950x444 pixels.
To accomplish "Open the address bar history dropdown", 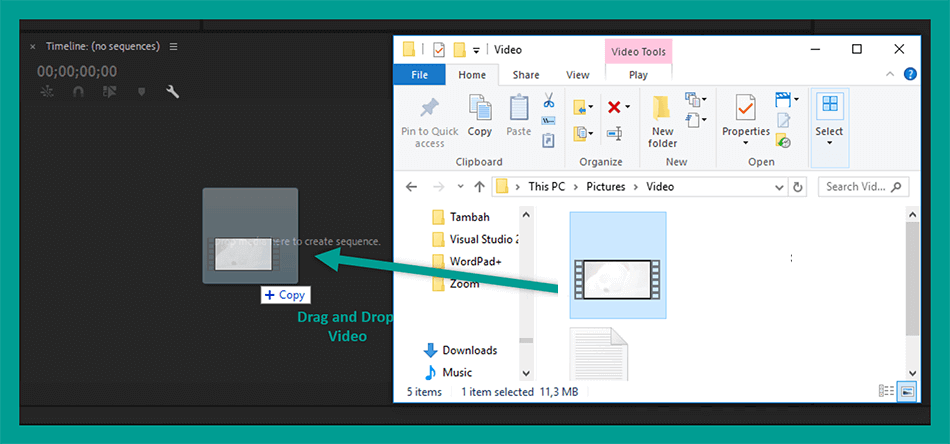I will pyautogui.click(x=780, y=187).
